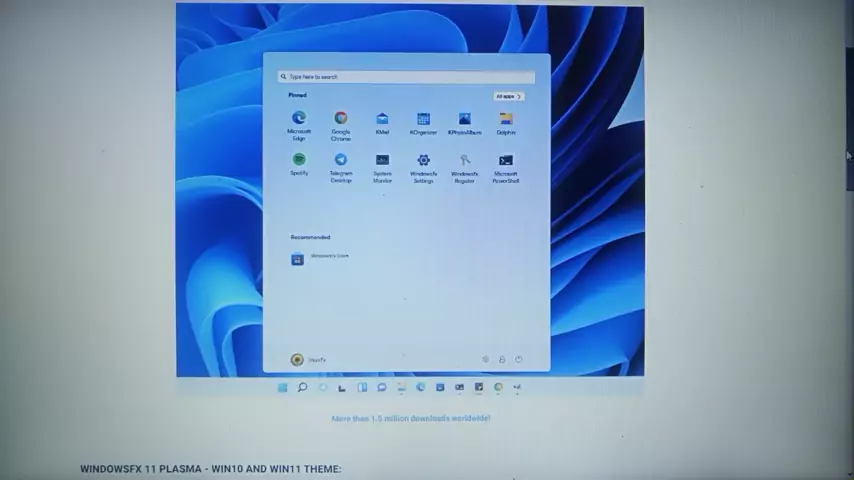Viewport: 854px width, 480px height.
Task: Click the user avatar in Start menu
Action: point(297,360)
